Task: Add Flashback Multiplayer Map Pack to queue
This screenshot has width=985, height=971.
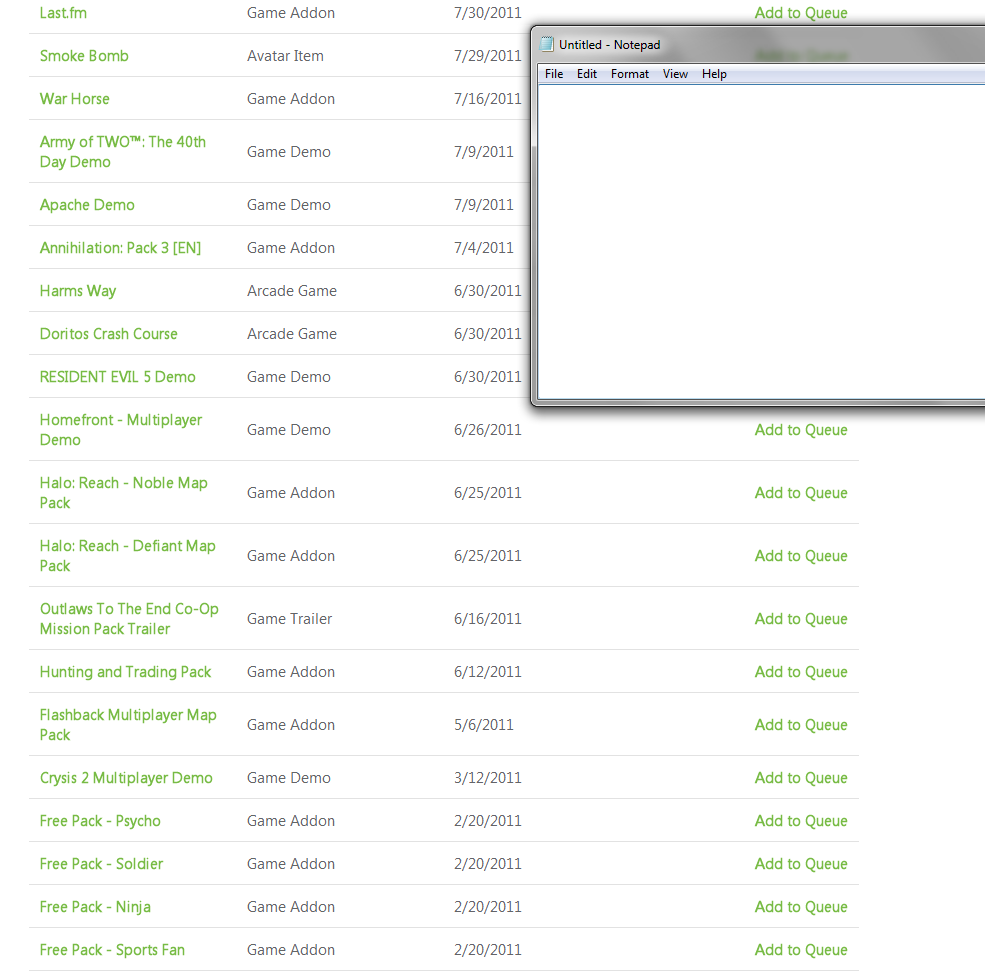Action: (801, 725)
